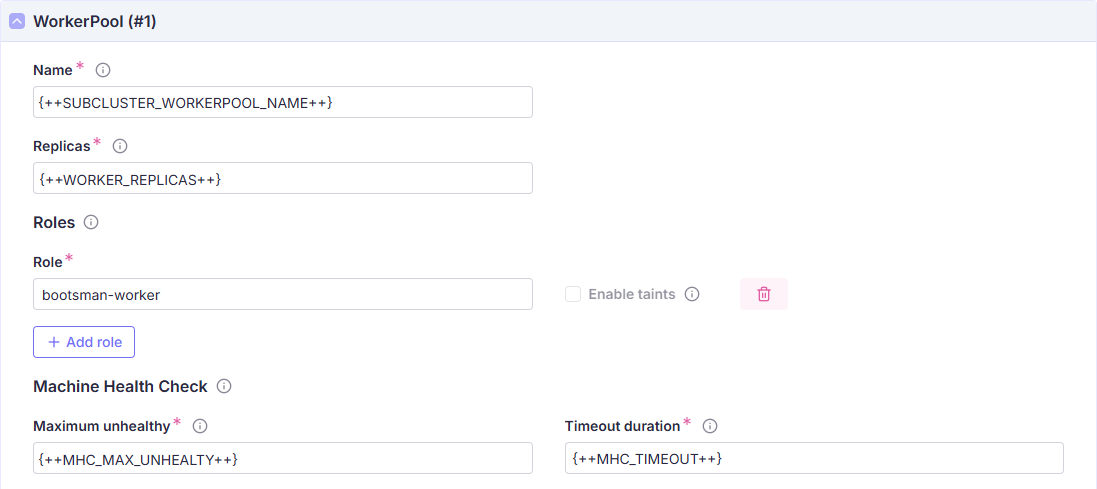Click info icon beside Replicas label
The height and width of the screenshot is (489, 1097).
tap(120, 146)
